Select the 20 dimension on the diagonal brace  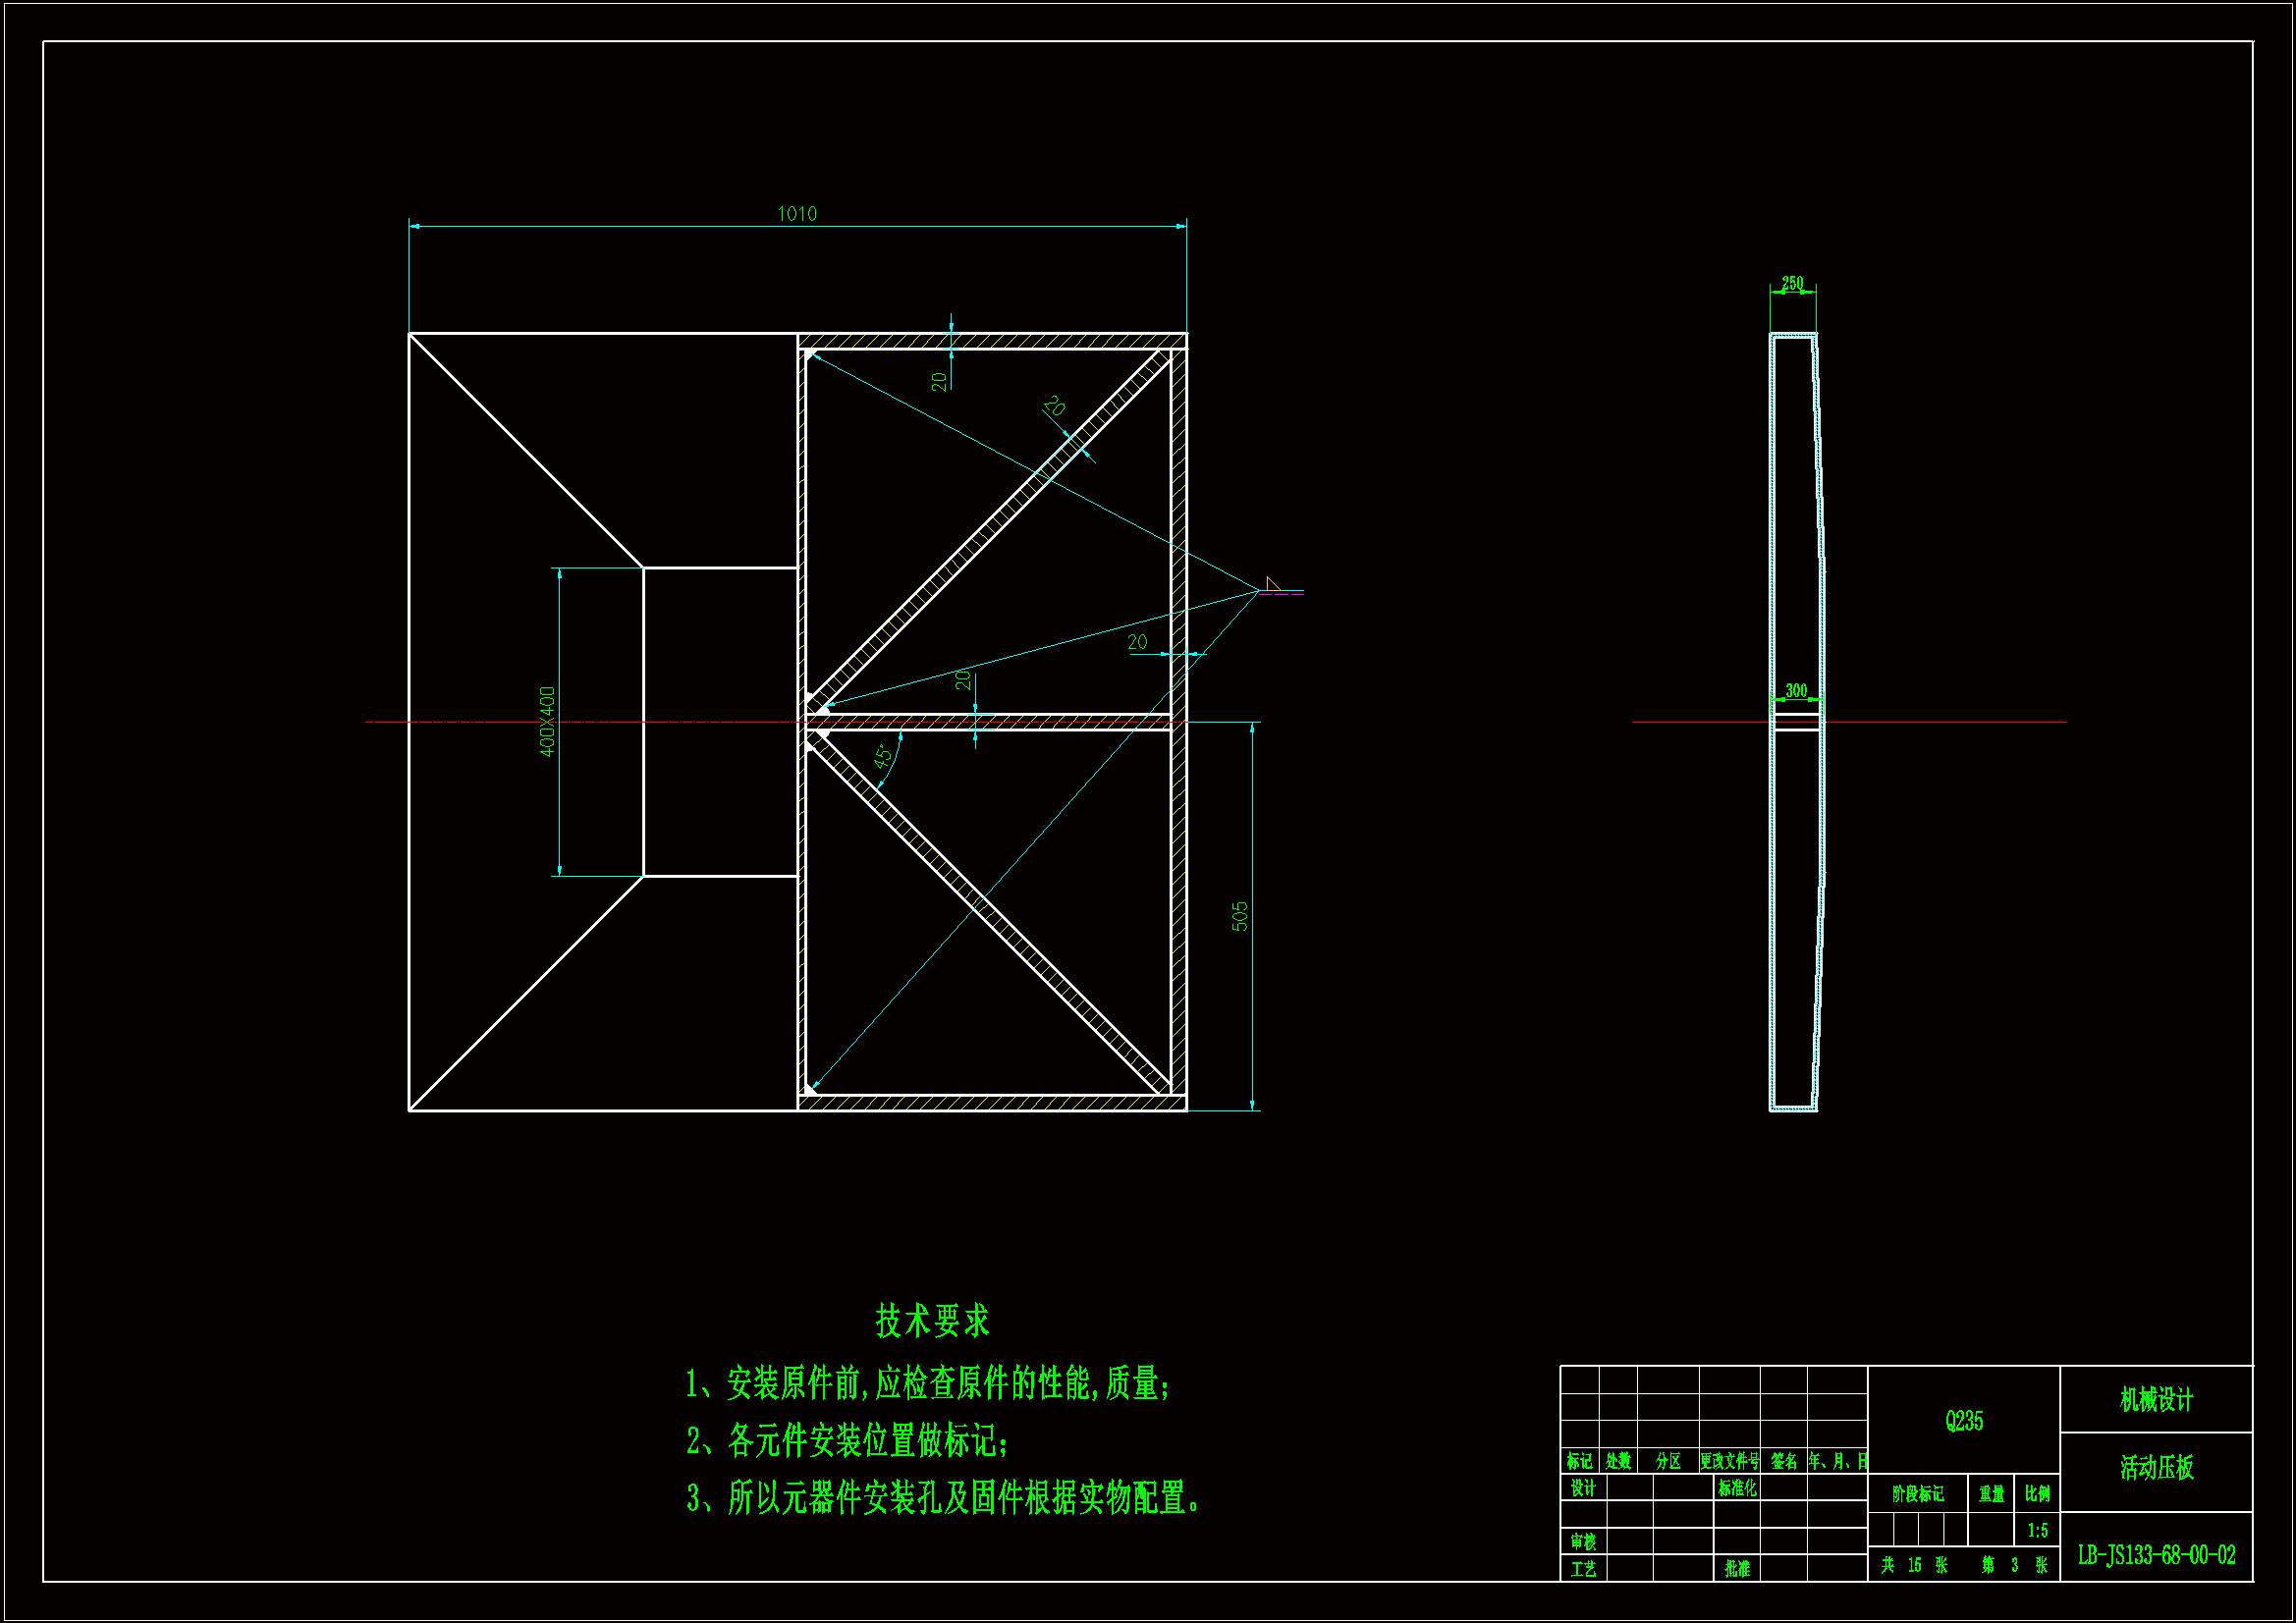tap(1054, 406)
